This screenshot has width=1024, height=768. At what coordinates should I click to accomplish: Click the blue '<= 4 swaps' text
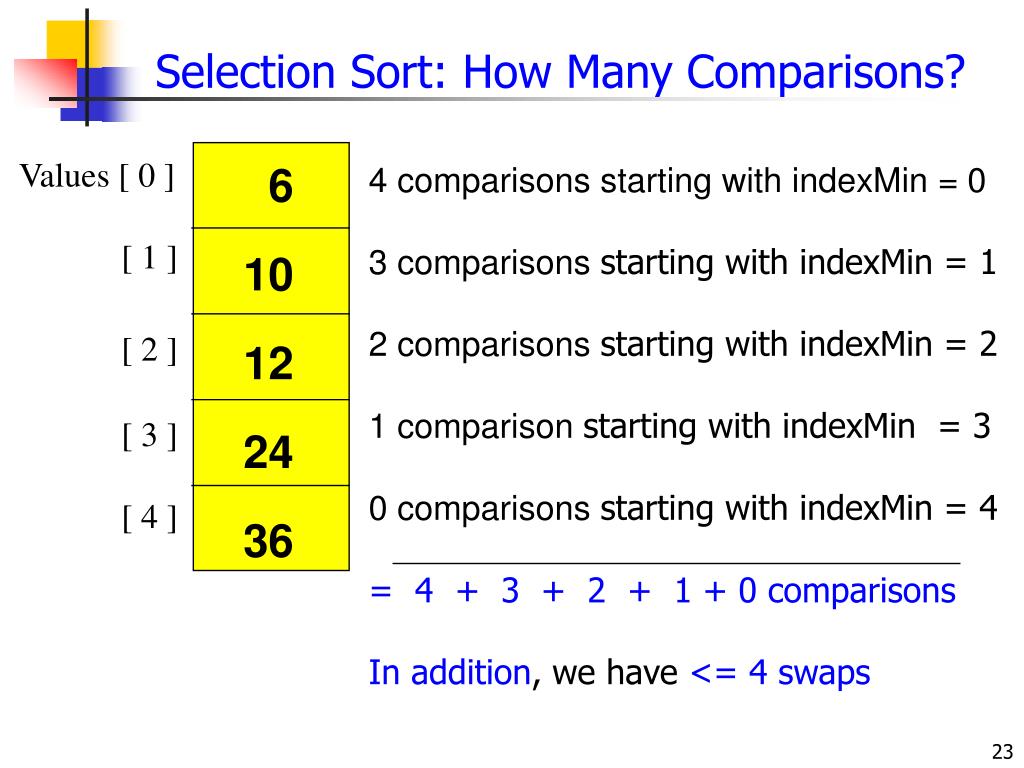780,673
